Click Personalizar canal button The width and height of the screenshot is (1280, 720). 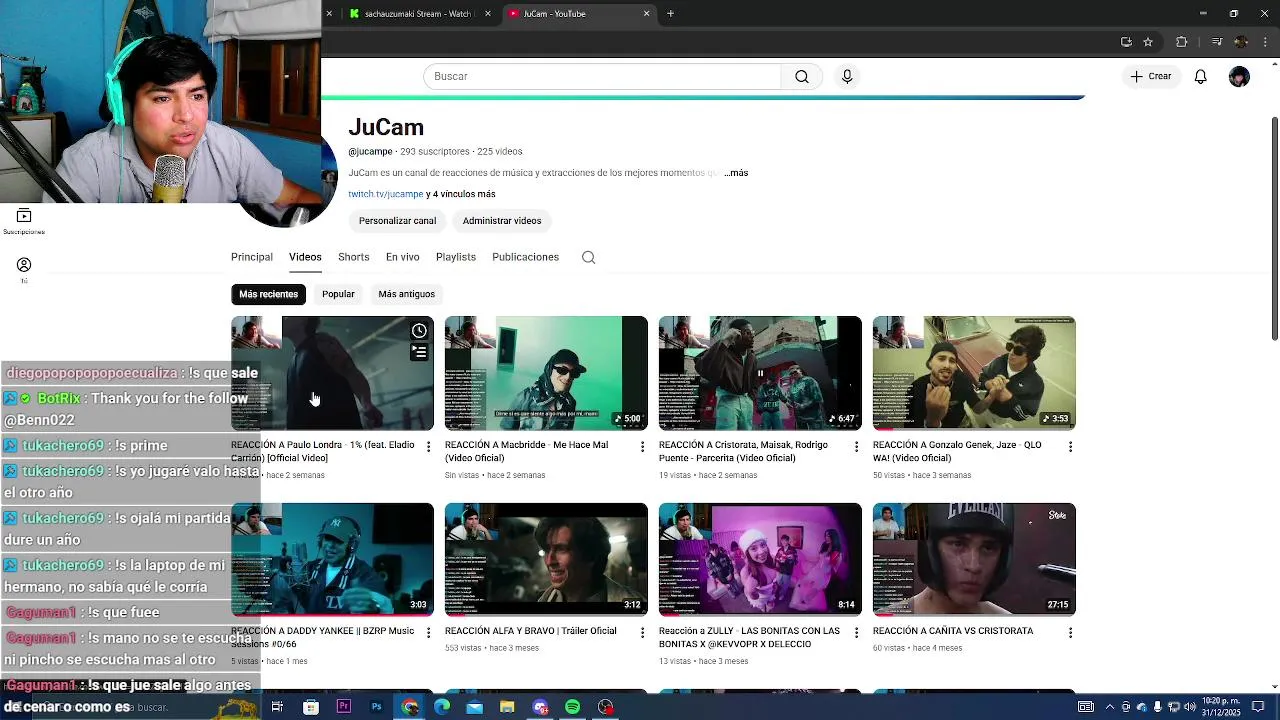coord(397,221)
